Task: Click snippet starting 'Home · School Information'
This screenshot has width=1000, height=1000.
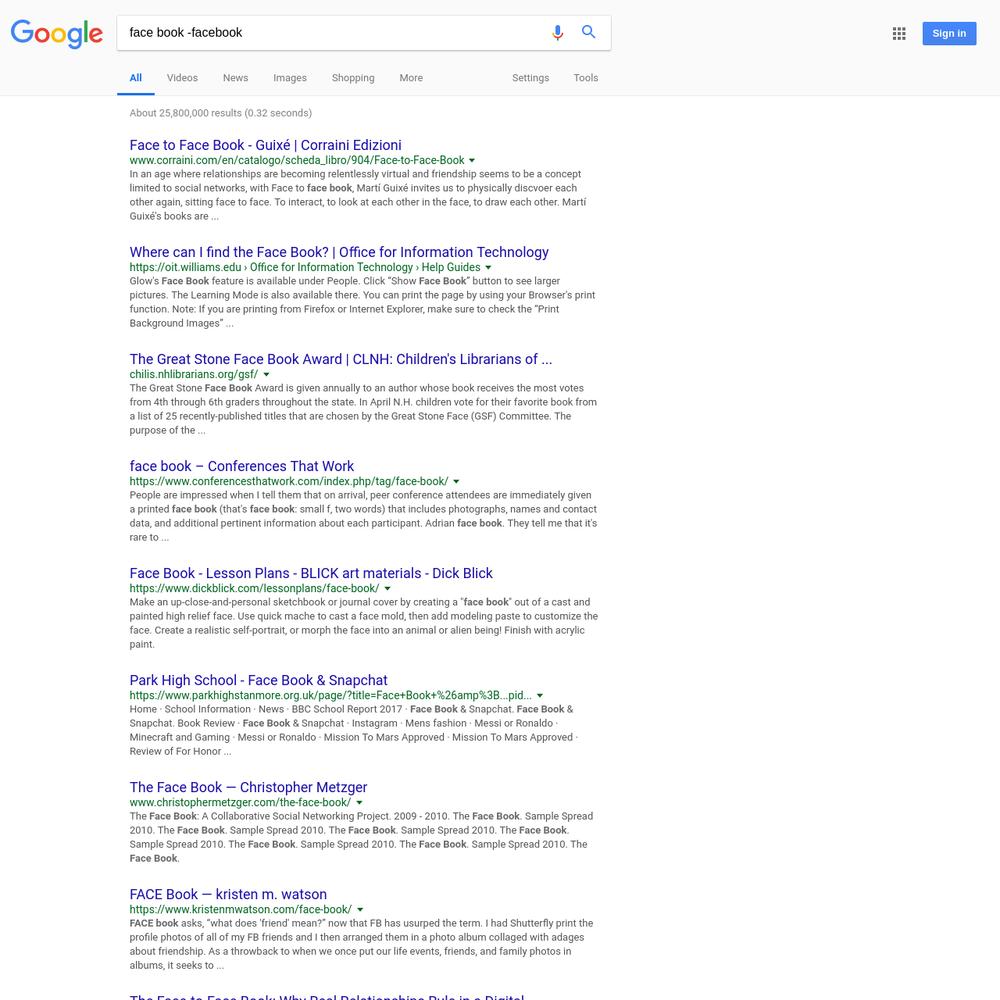Action: (x=354, y=731)
